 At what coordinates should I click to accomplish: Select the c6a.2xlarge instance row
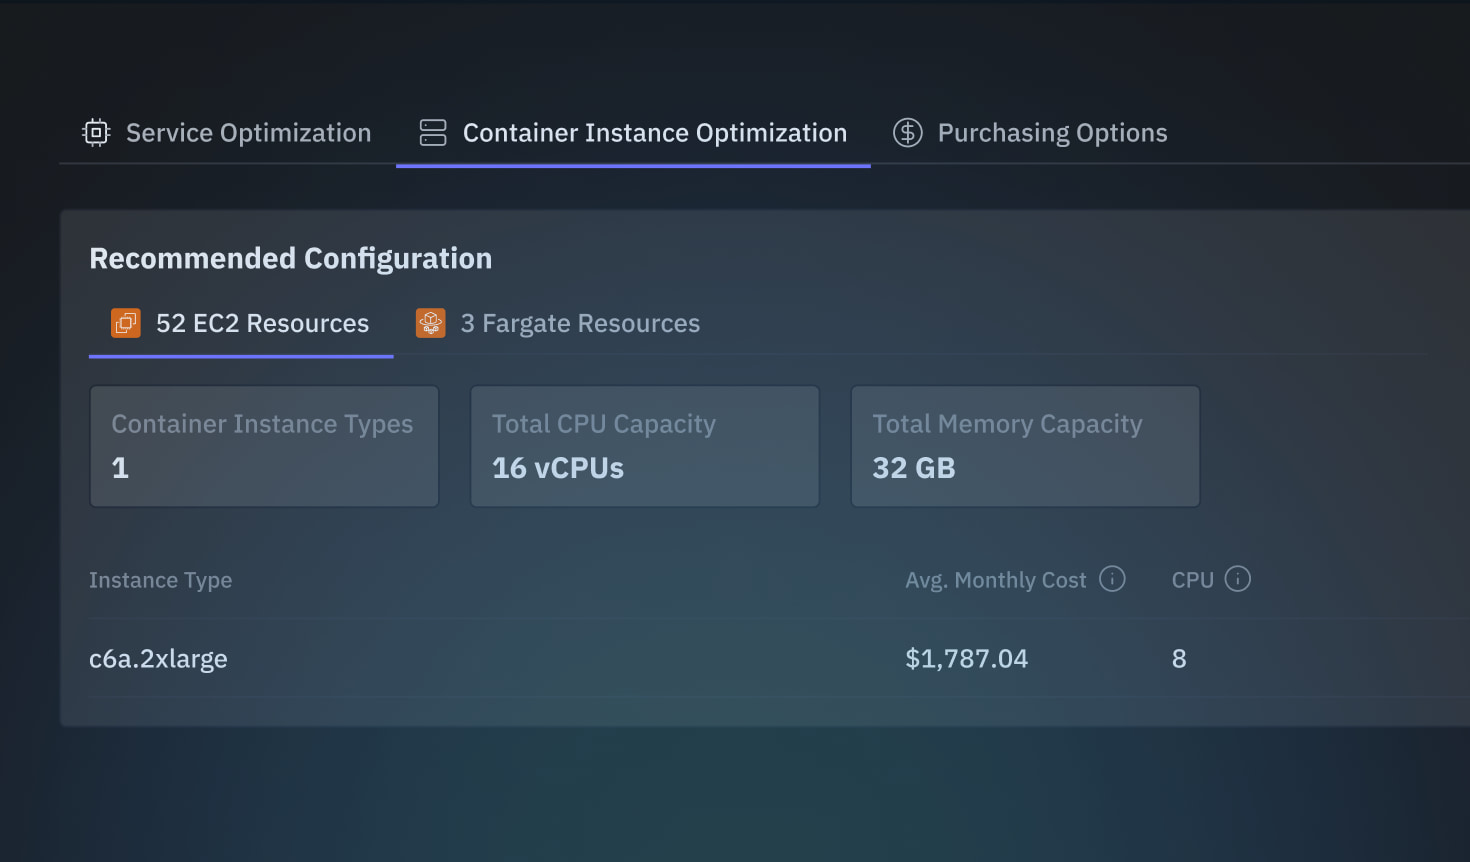158,659
